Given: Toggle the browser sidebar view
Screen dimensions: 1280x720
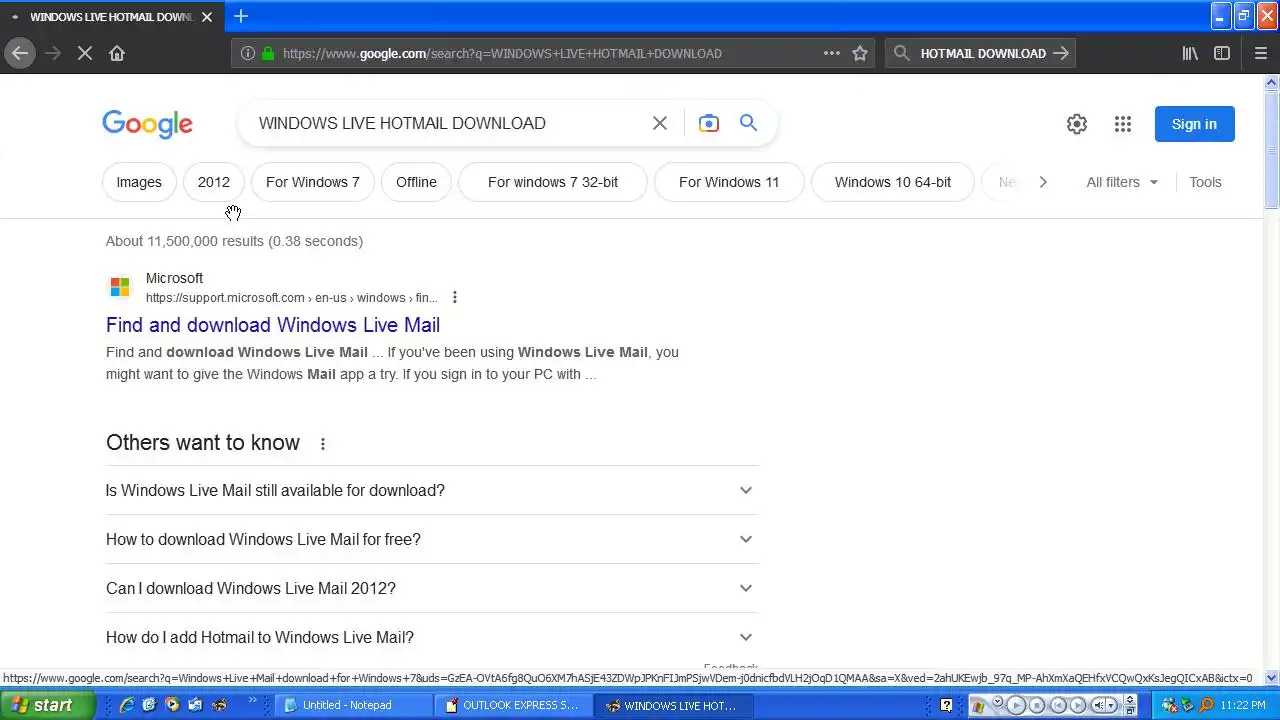Looking at the screenshot, I should pyautogui.click(x=1222, y=53).
